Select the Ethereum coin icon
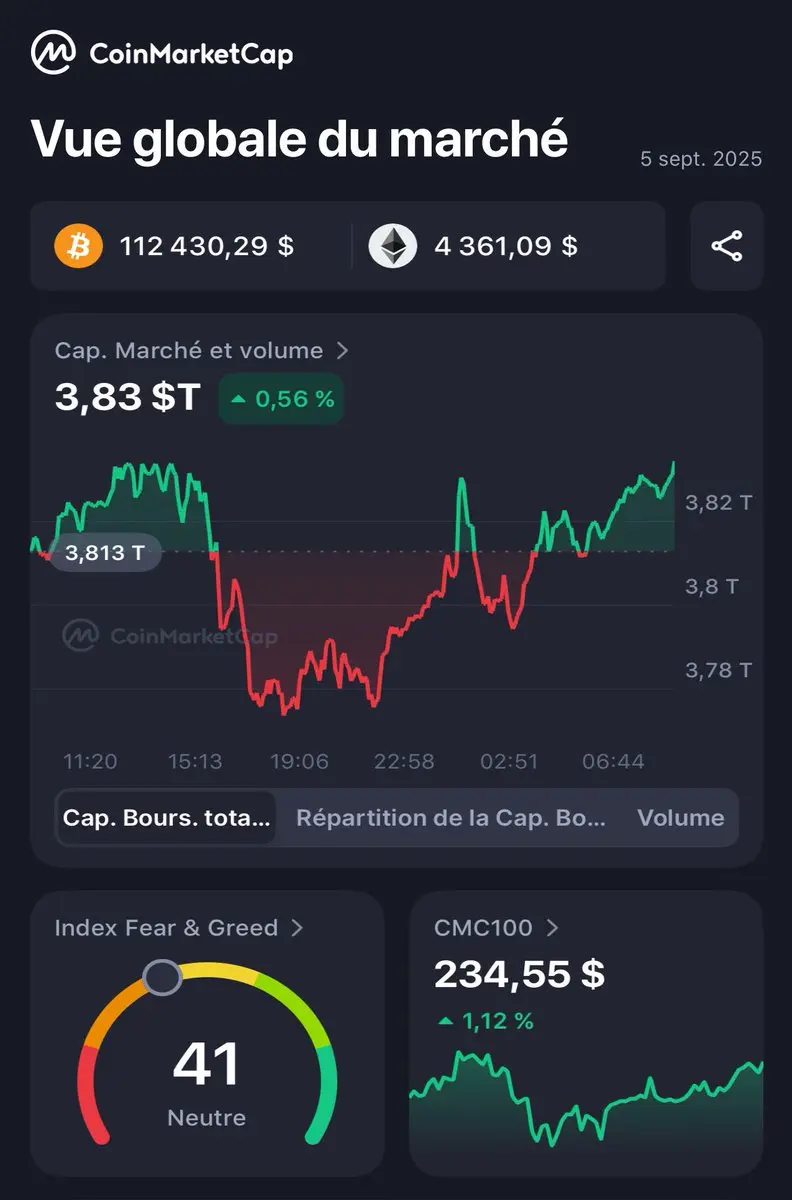The width and height of the screenshot is (792, 1200). click(393, 246)
